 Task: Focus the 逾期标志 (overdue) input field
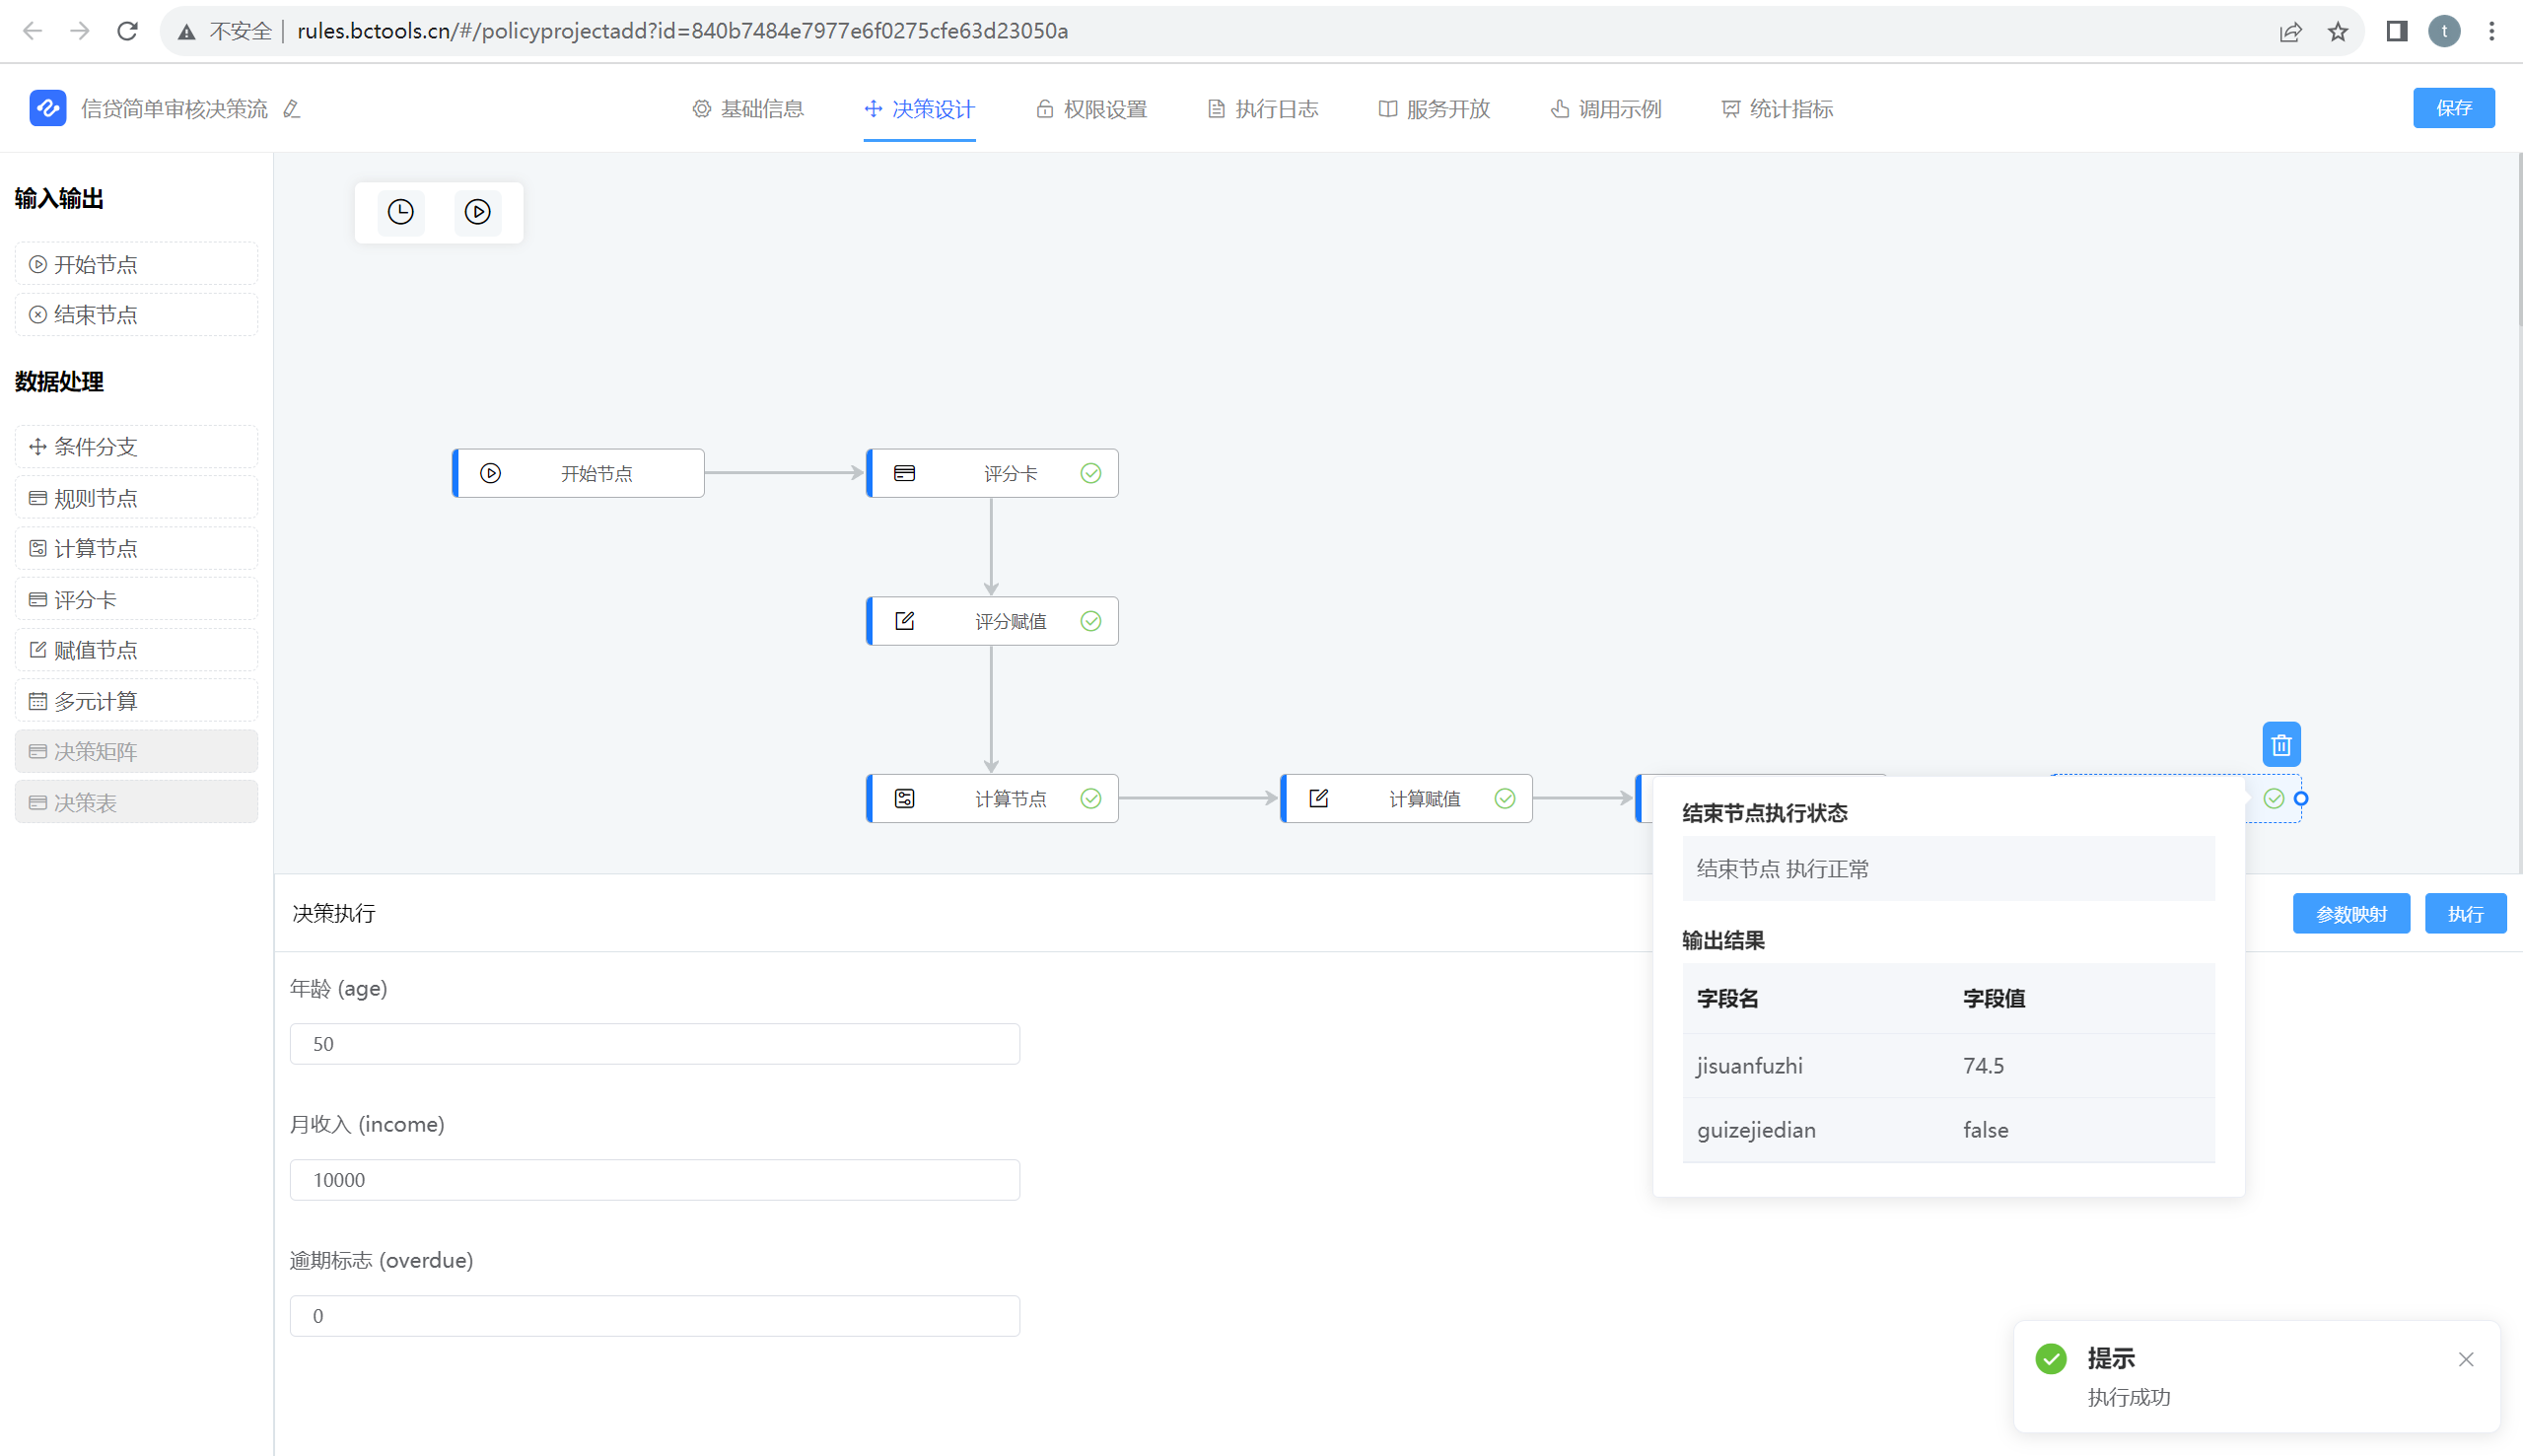655,1316
